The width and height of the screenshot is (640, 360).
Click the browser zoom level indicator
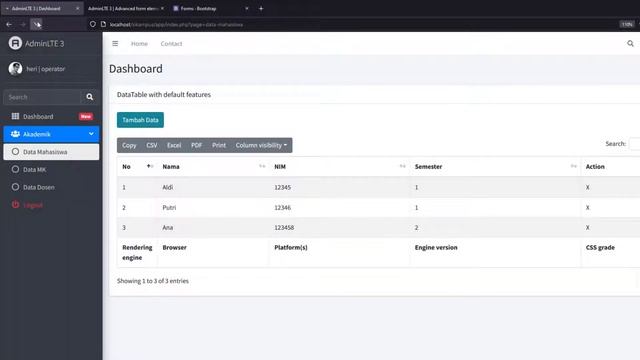click(627, 24)
